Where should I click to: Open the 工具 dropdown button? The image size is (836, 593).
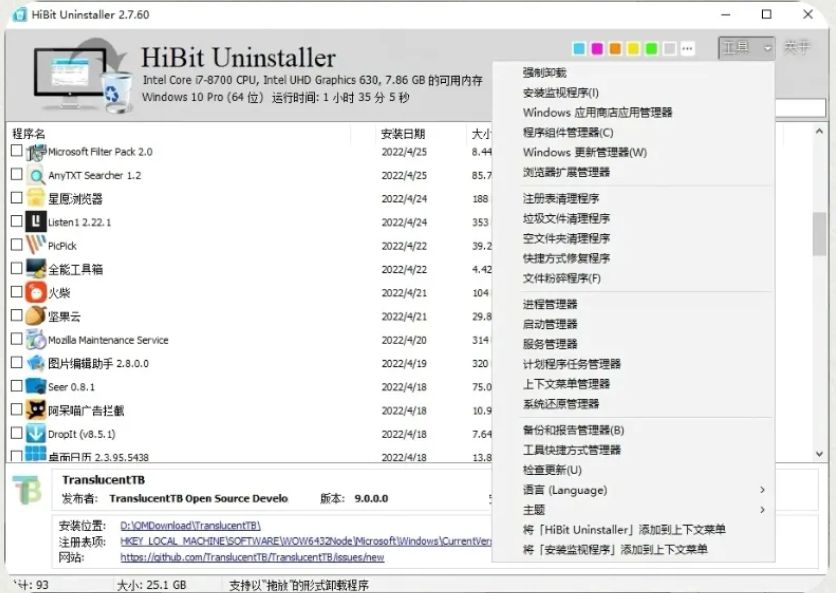coord(746,48)
